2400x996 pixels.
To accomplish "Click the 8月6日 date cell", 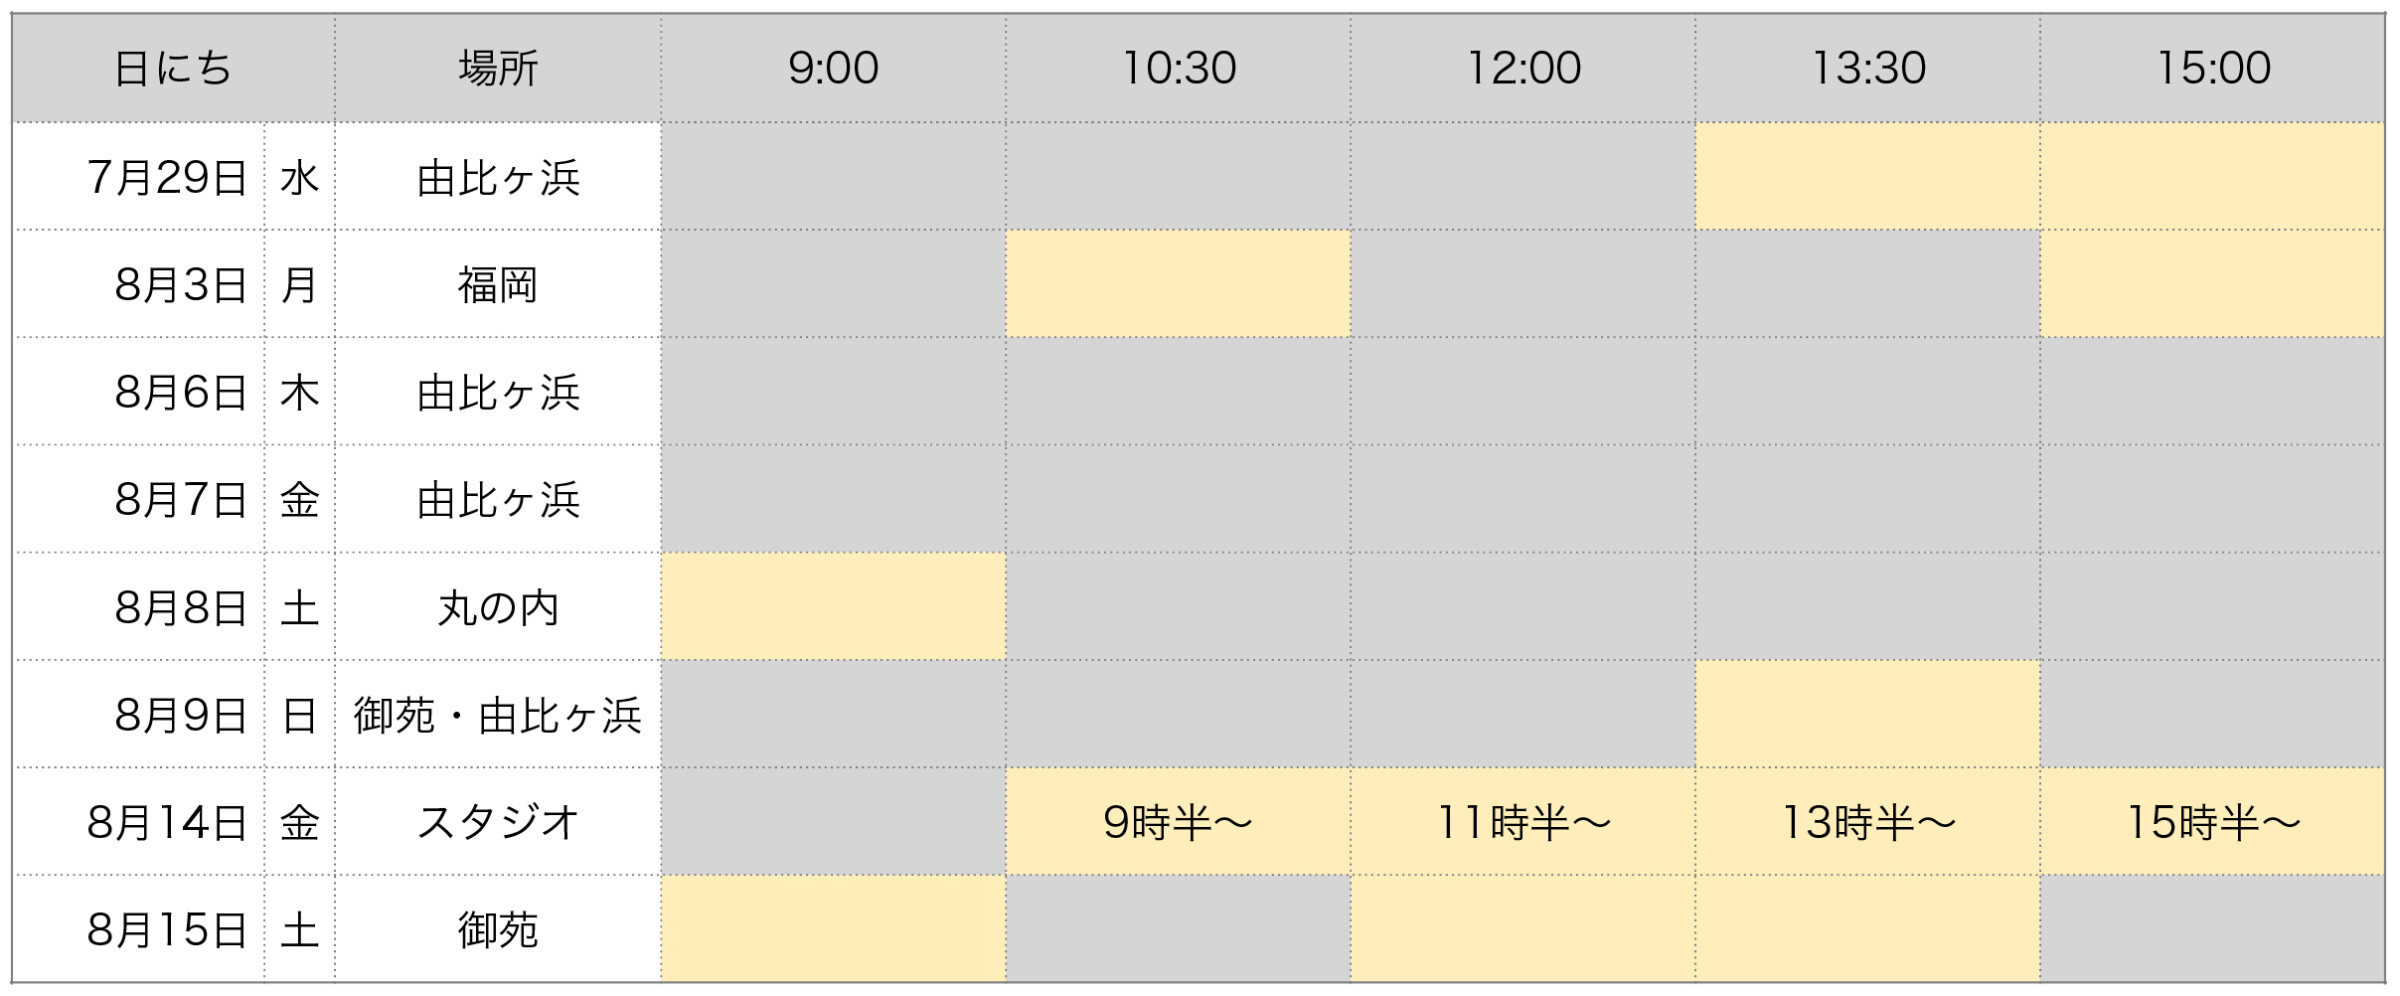I will 139,392.
